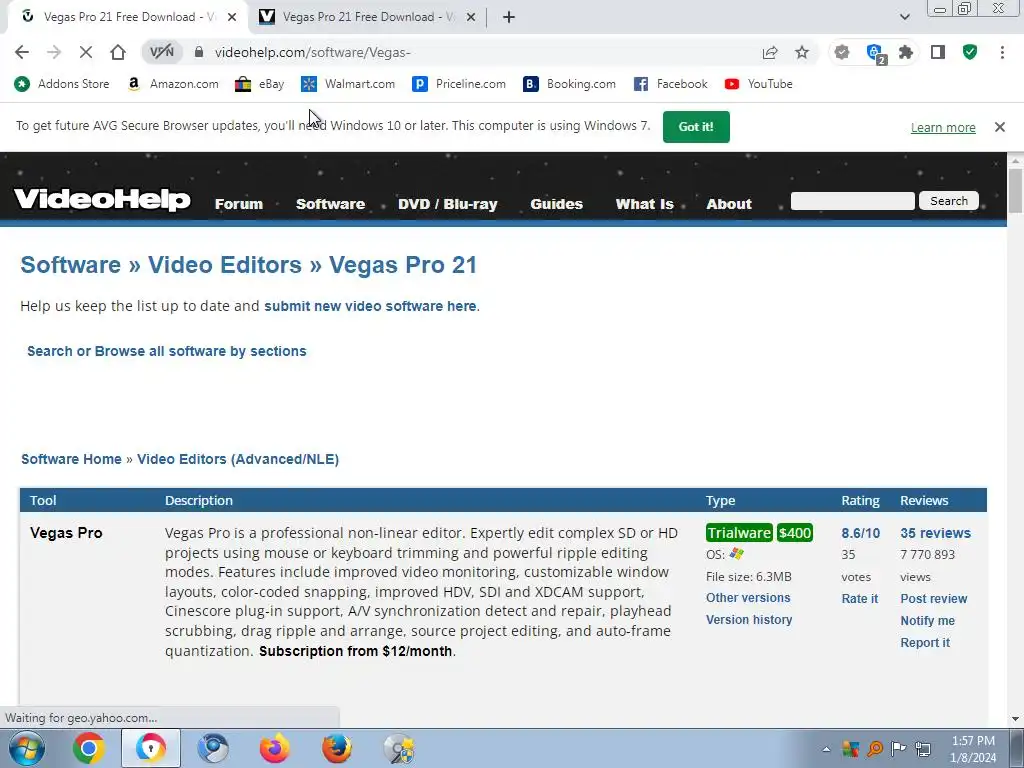Open the browser home page icon

(x=118, y=52)
